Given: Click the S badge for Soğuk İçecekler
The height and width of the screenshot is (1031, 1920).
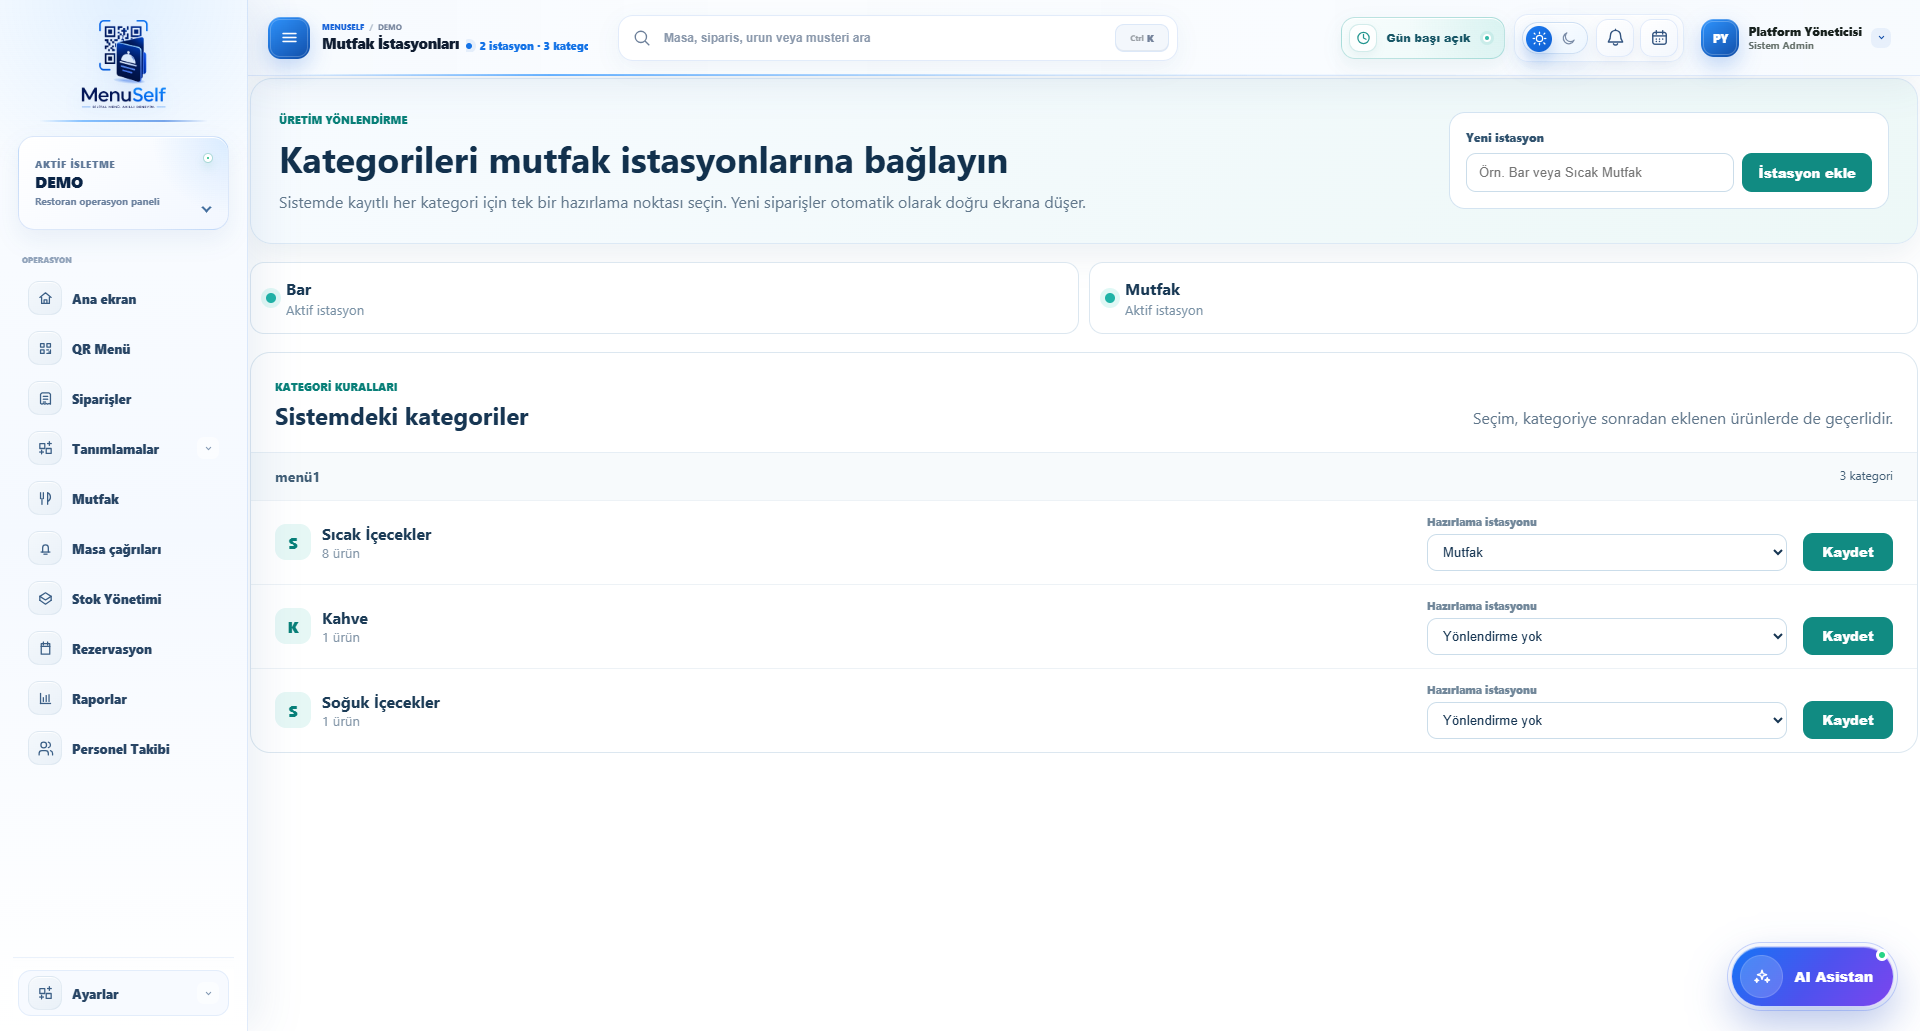Looking at the screenshot, I should [x=293, y=711].
